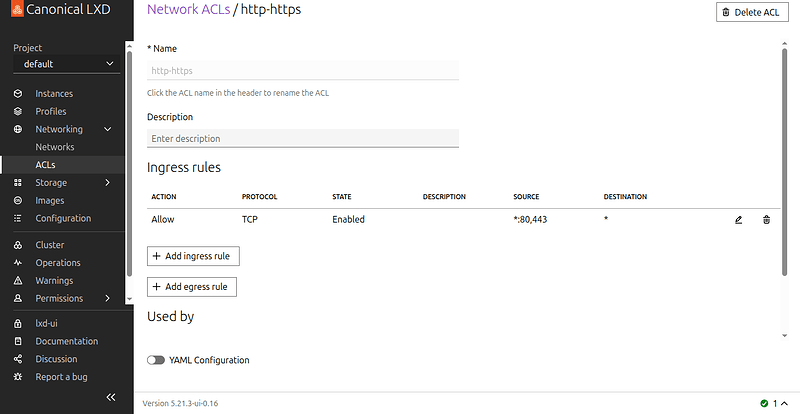Click the Description input field
Image resolution: width=800 pixels, height=414 pixels.
302,138
